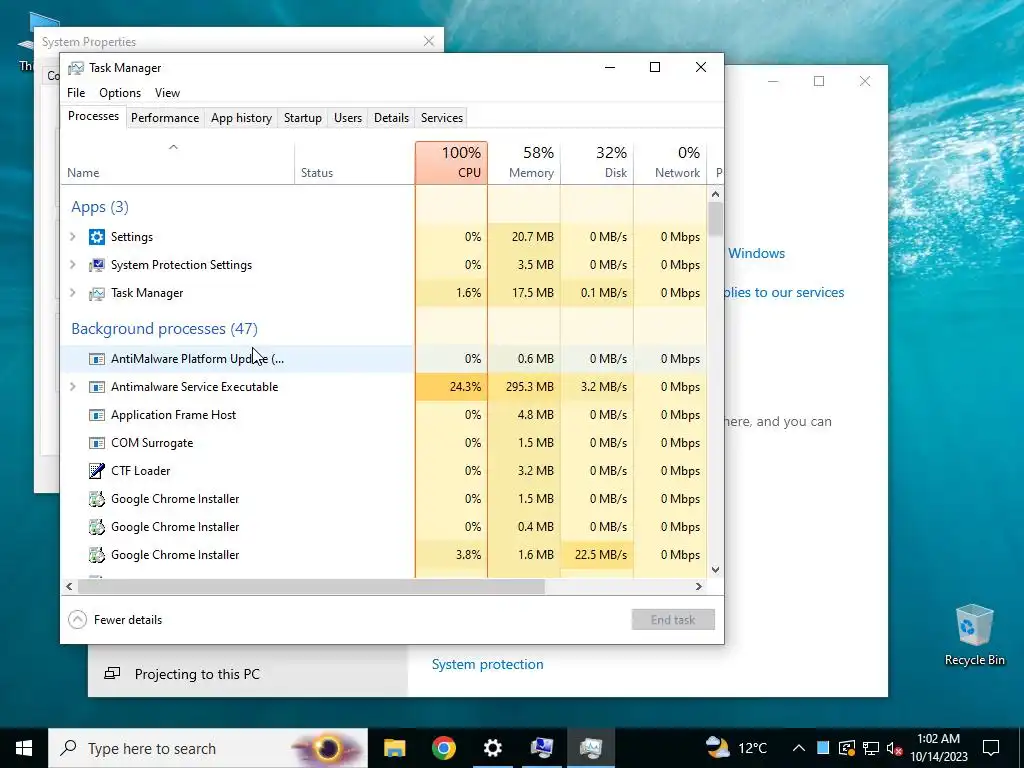Switch to the App history tab
The image size is (1024, 768).
(241, 118)
